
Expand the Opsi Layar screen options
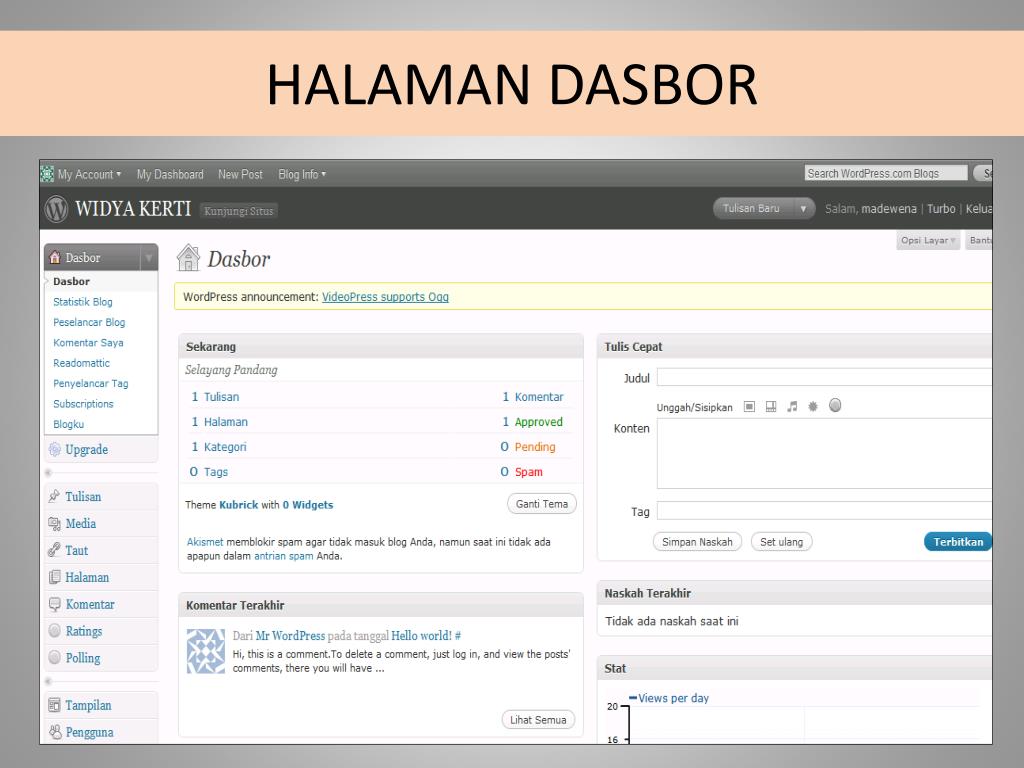[x=928, y=240]
